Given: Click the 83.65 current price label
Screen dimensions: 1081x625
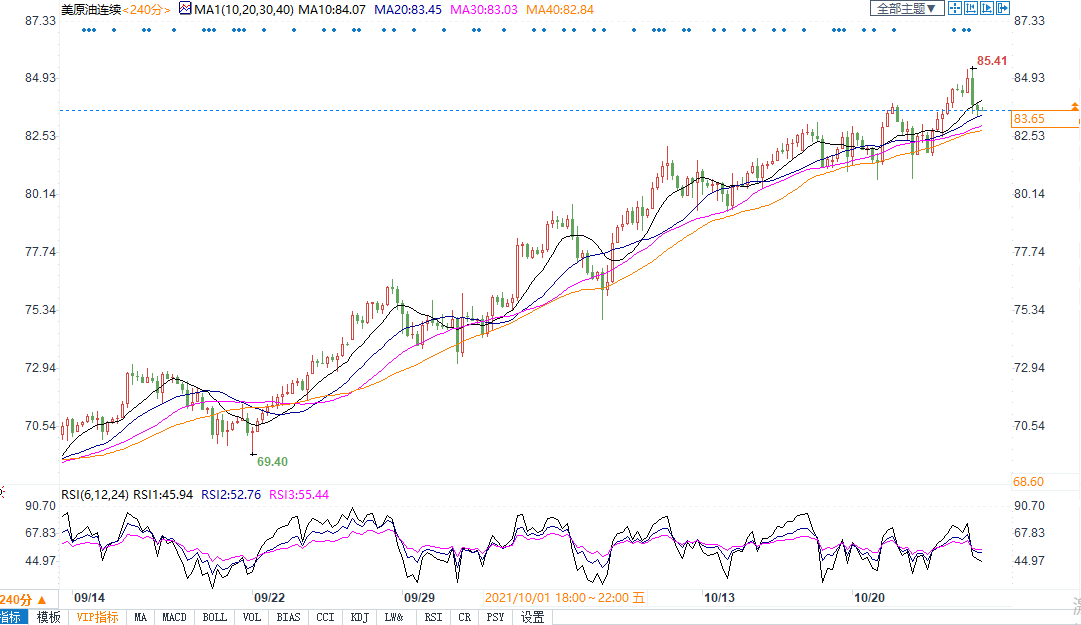Looking at the screenshot, I should (1030, 118).
